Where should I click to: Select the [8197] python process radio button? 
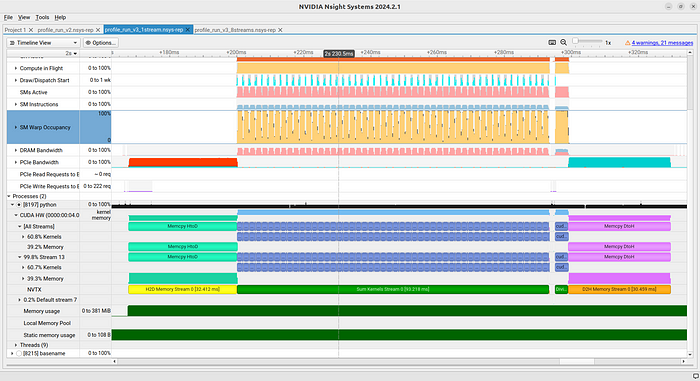click(x=19, y=205)
